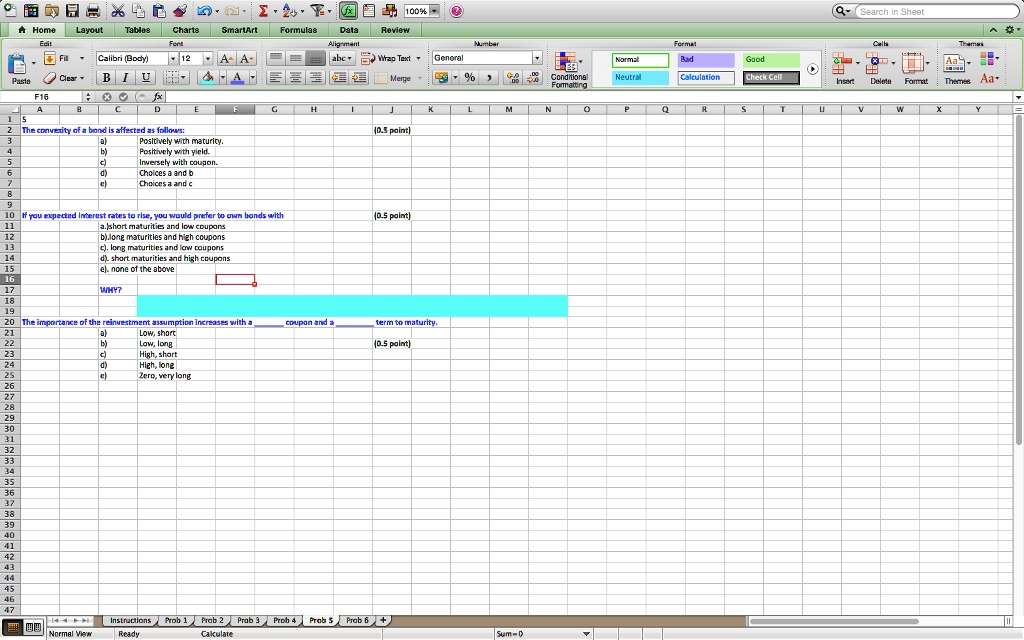Open the Formula Builder fx icon
Viewport: 1024px width, 640px height.
[348, 11]
